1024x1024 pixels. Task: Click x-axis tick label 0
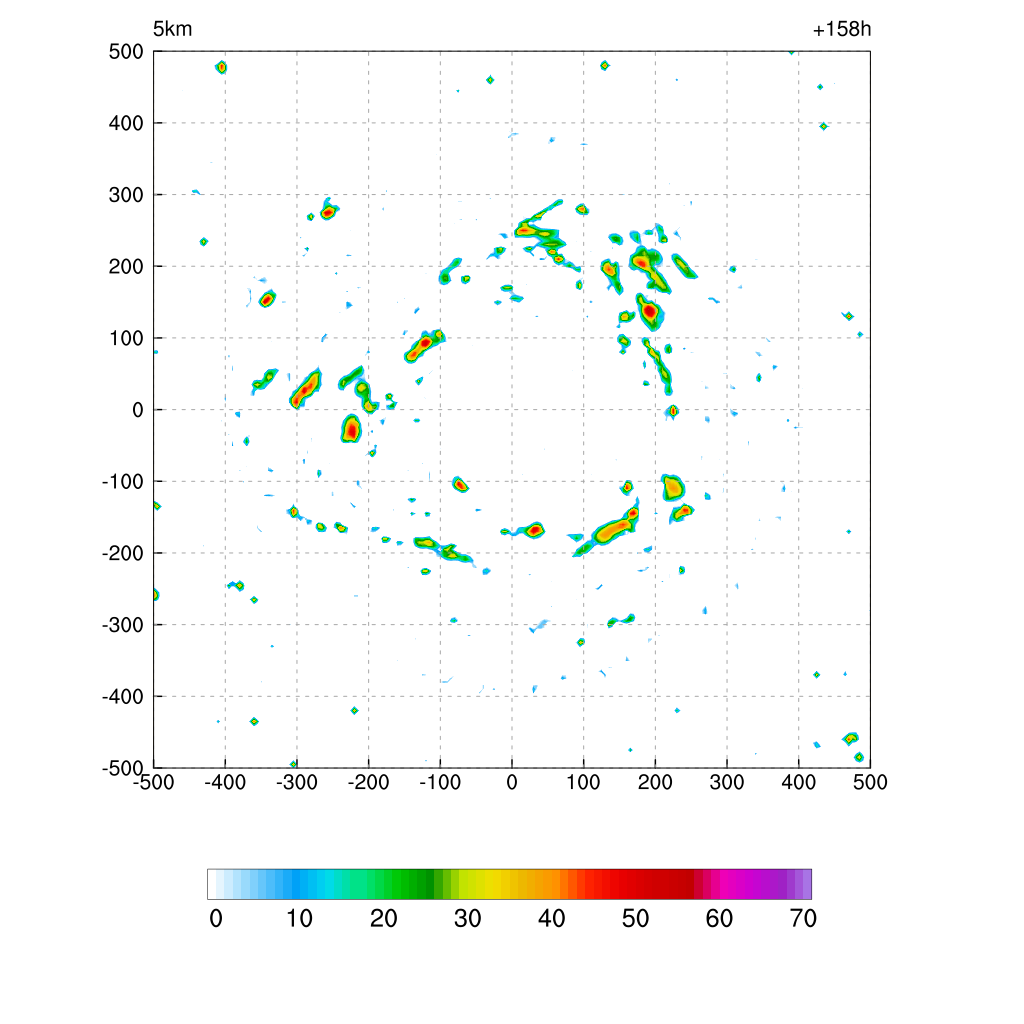point(512,782)
